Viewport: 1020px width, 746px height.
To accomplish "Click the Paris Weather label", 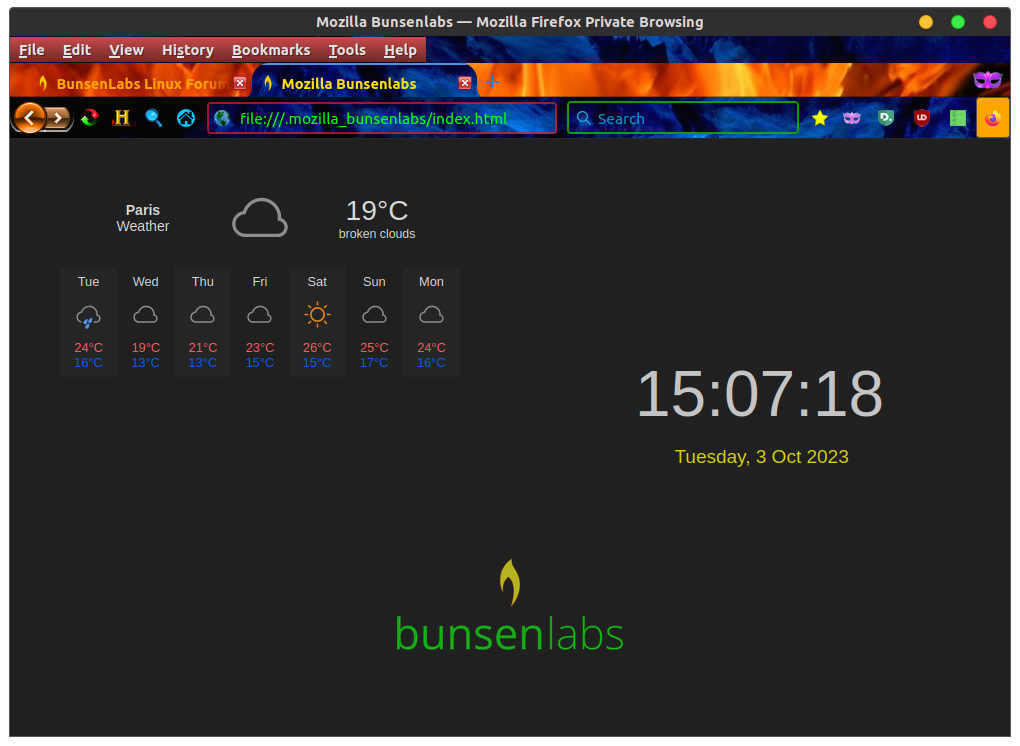I will click(x=142, y=218).
